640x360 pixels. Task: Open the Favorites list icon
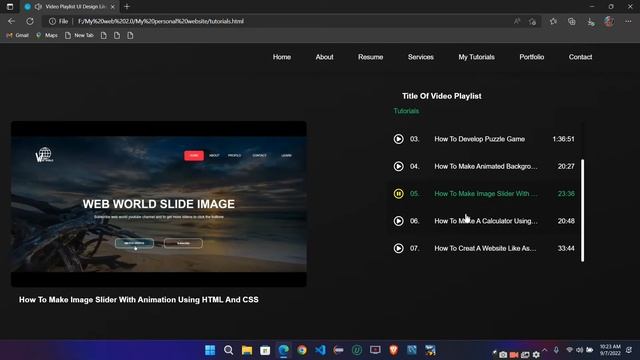[553, 21]
